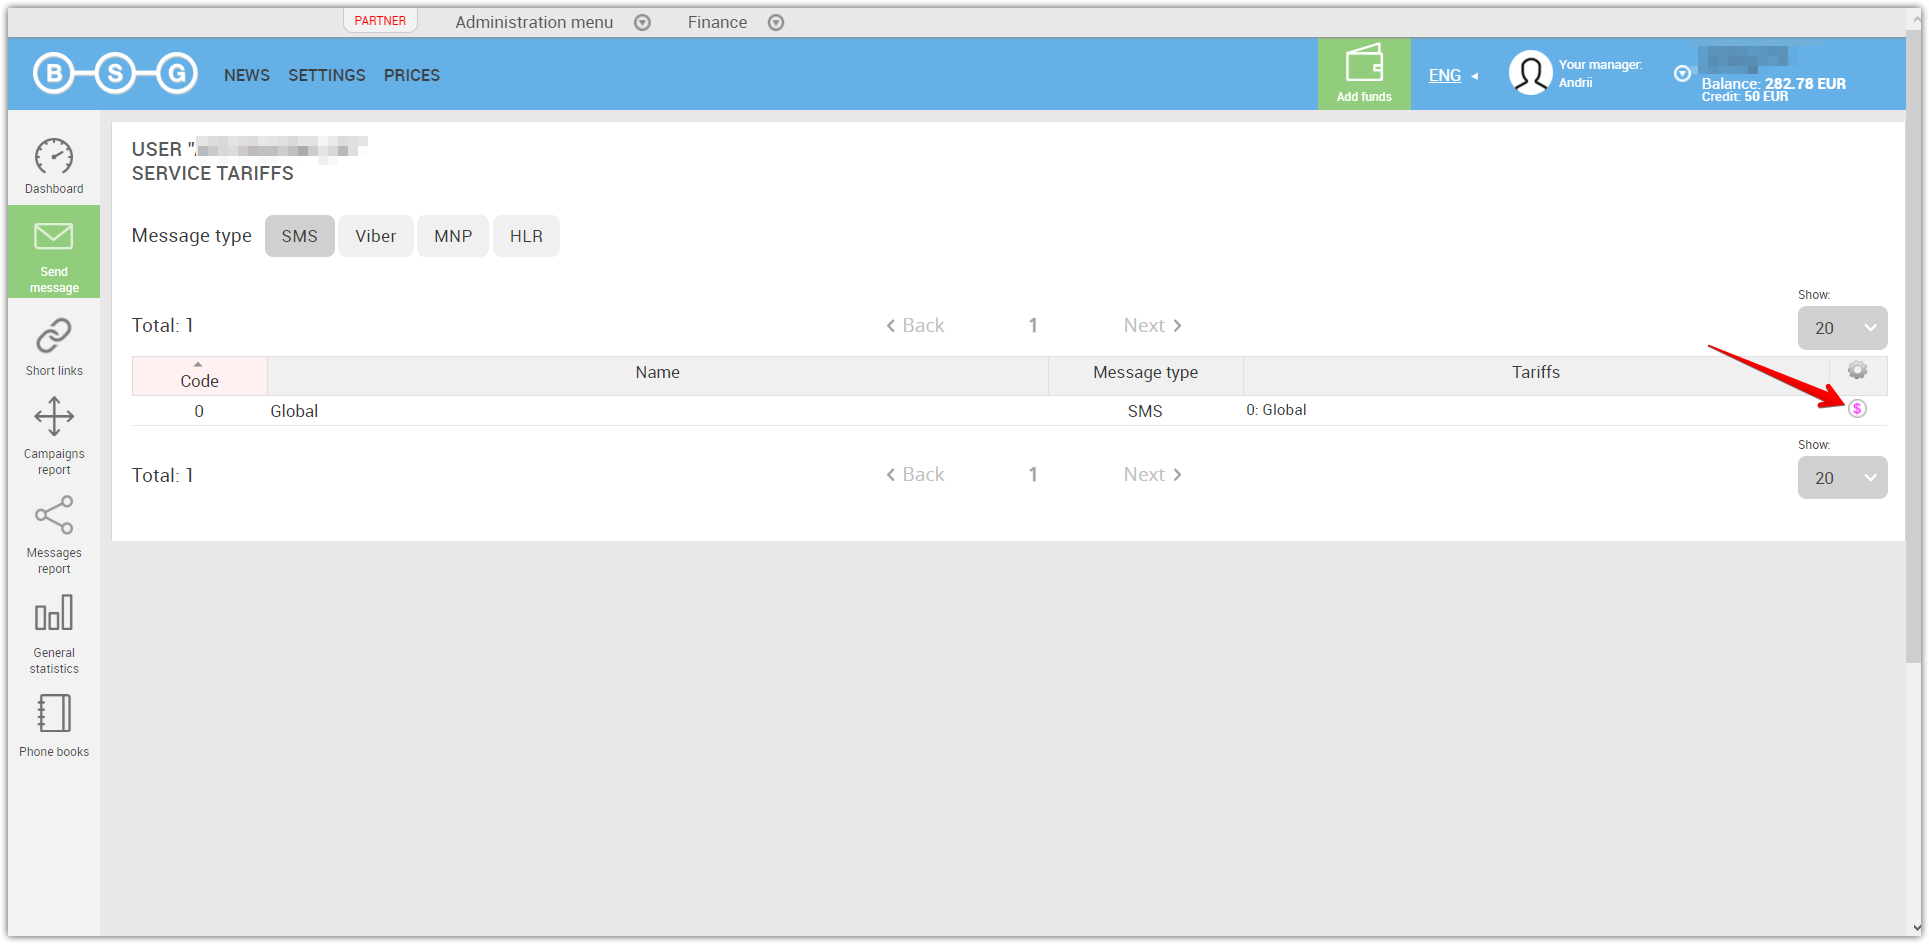The image size is (1929, 944).
Task: Open the SETTINGS menu item
Action: coord(327,75)
